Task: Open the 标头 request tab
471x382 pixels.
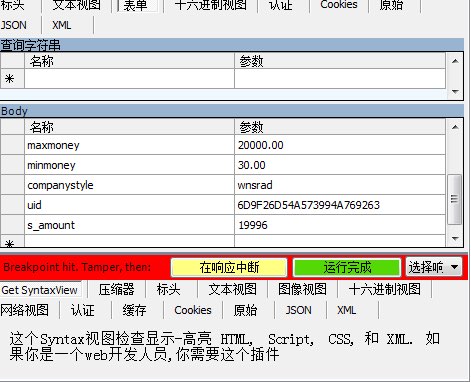Action: click(x=12, y=5)
